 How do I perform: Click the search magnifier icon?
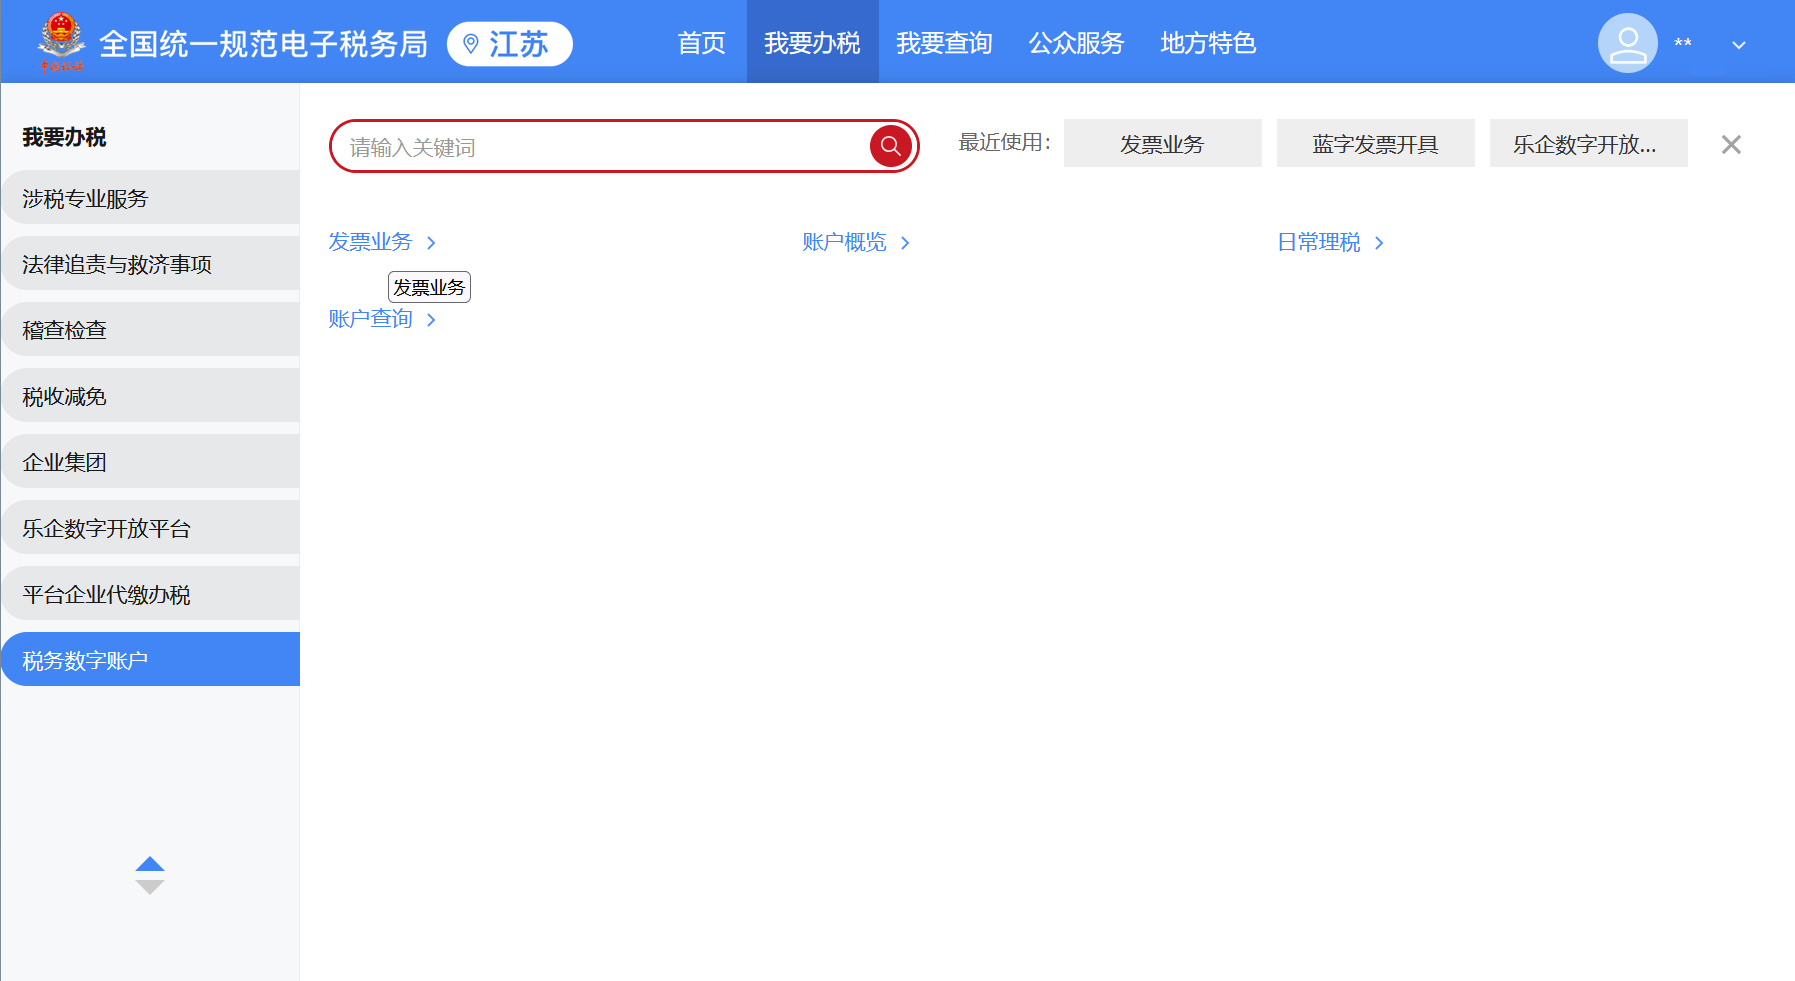pyautogui.click(x=888, y=146)
